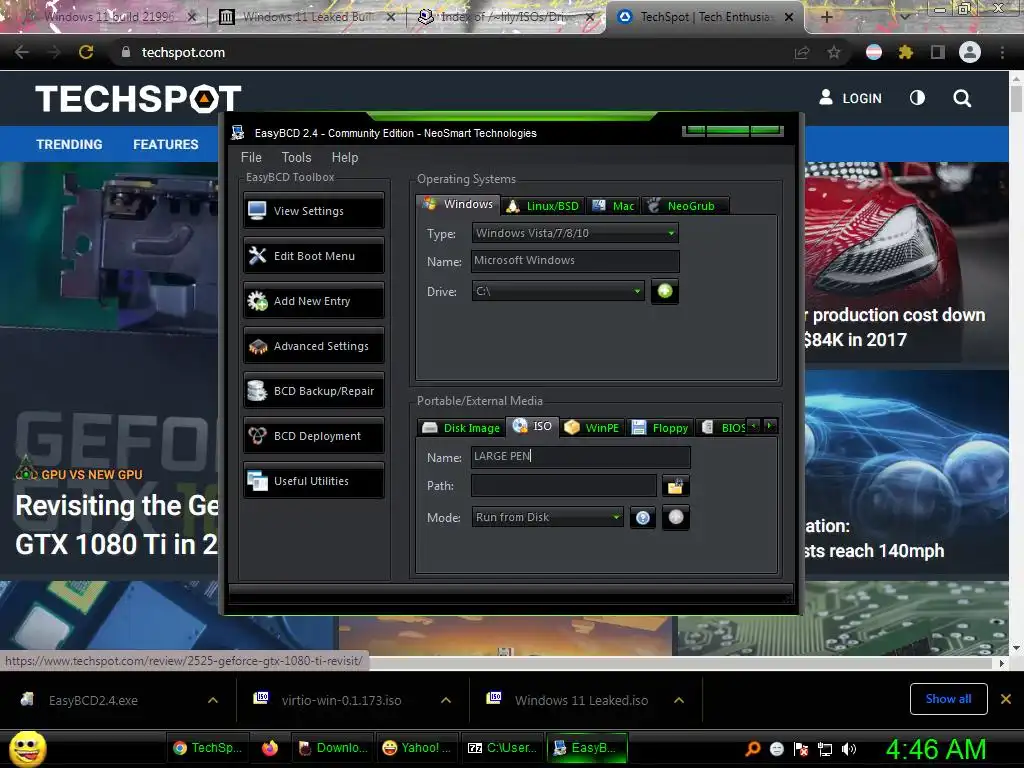Viewport: 1024px width, 768px height.
Task: Click the taskbar search magnifier tray icon
Action: [752, 749]
